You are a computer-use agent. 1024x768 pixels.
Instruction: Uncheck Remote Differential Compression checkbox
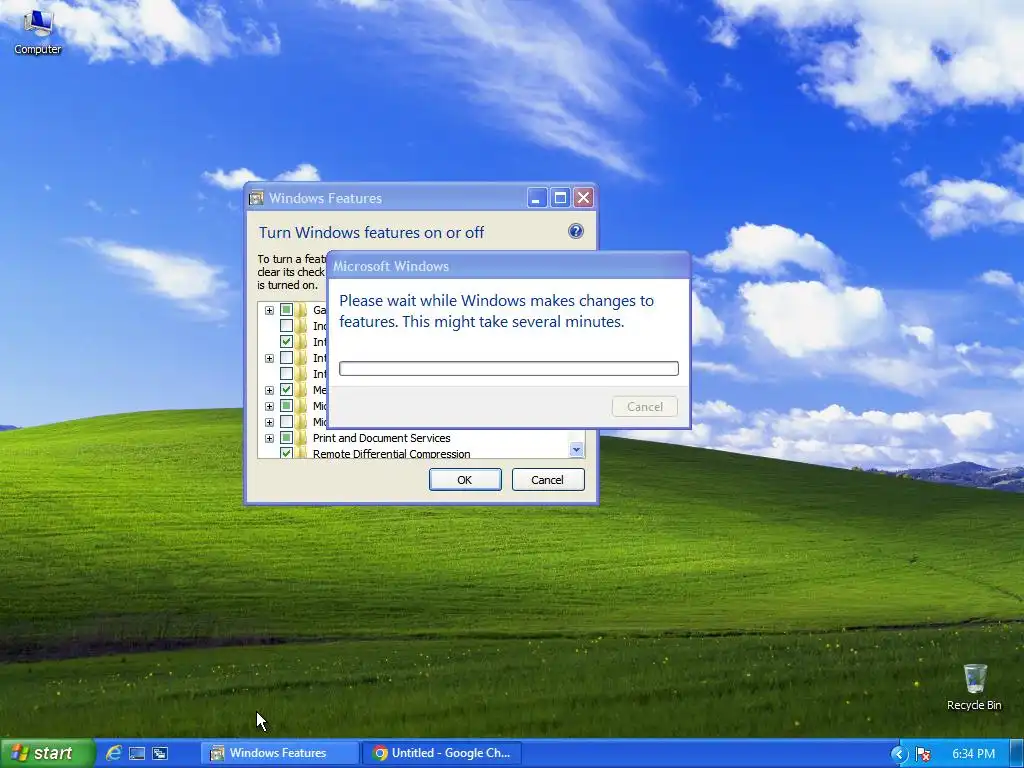(286, 453)
